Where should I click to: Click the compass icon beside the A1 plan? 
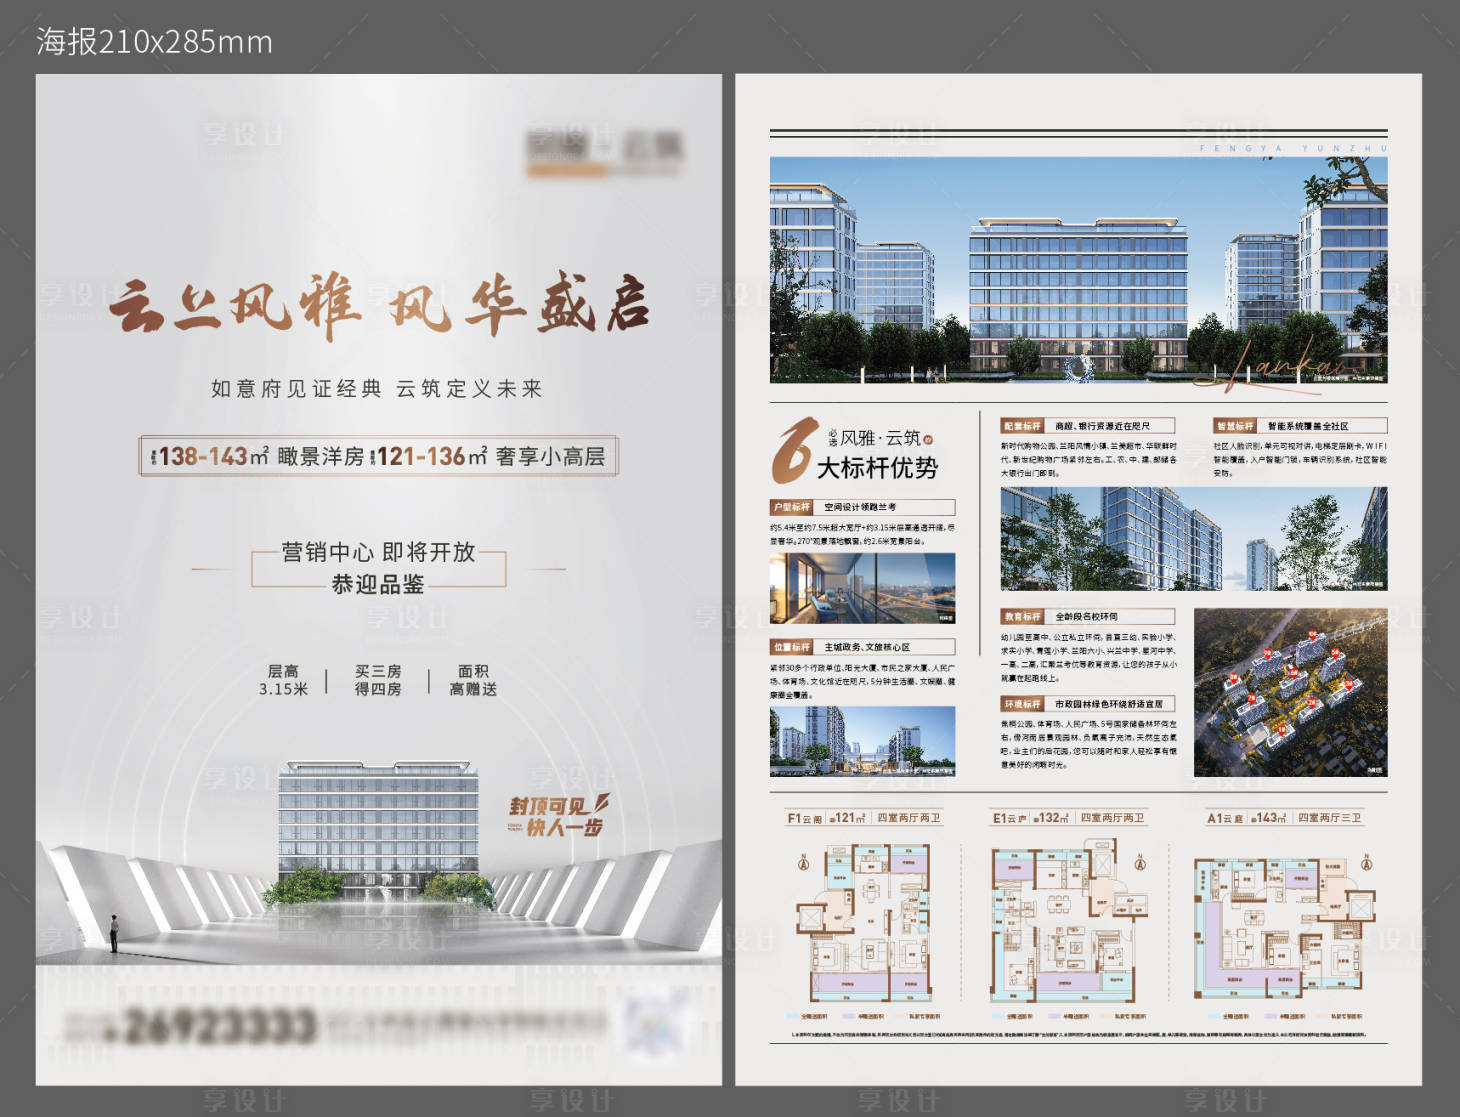pos(1367,863)
